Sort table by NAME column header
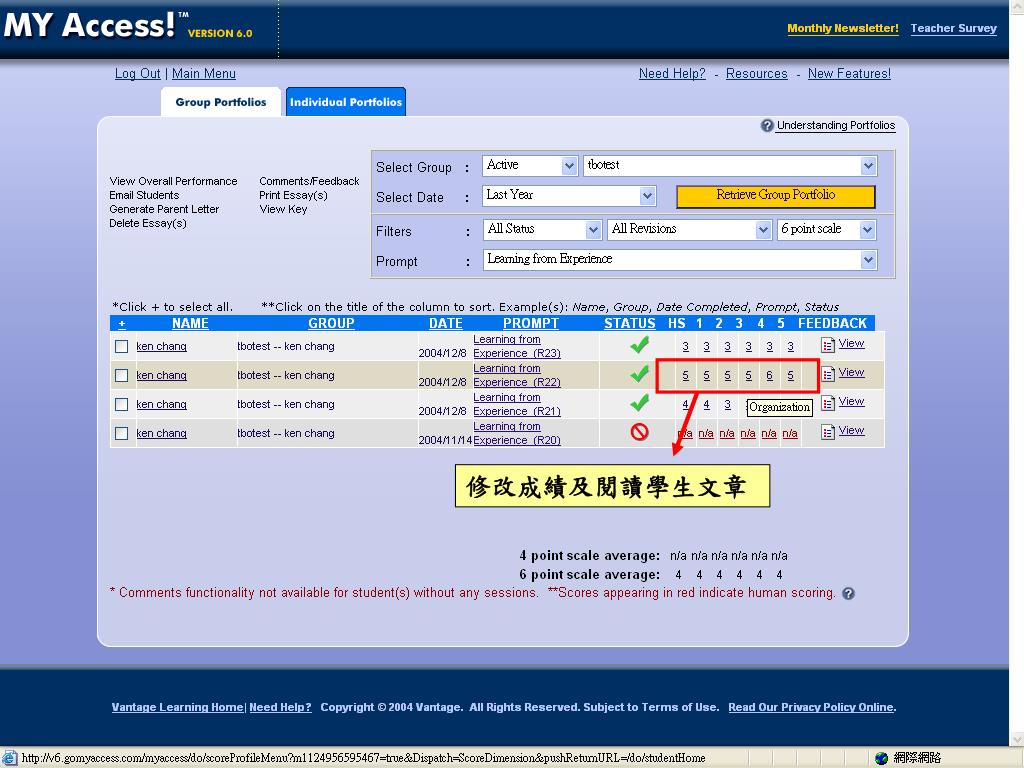This screenshot has width=1024, height=768. (x=190, y=323)
